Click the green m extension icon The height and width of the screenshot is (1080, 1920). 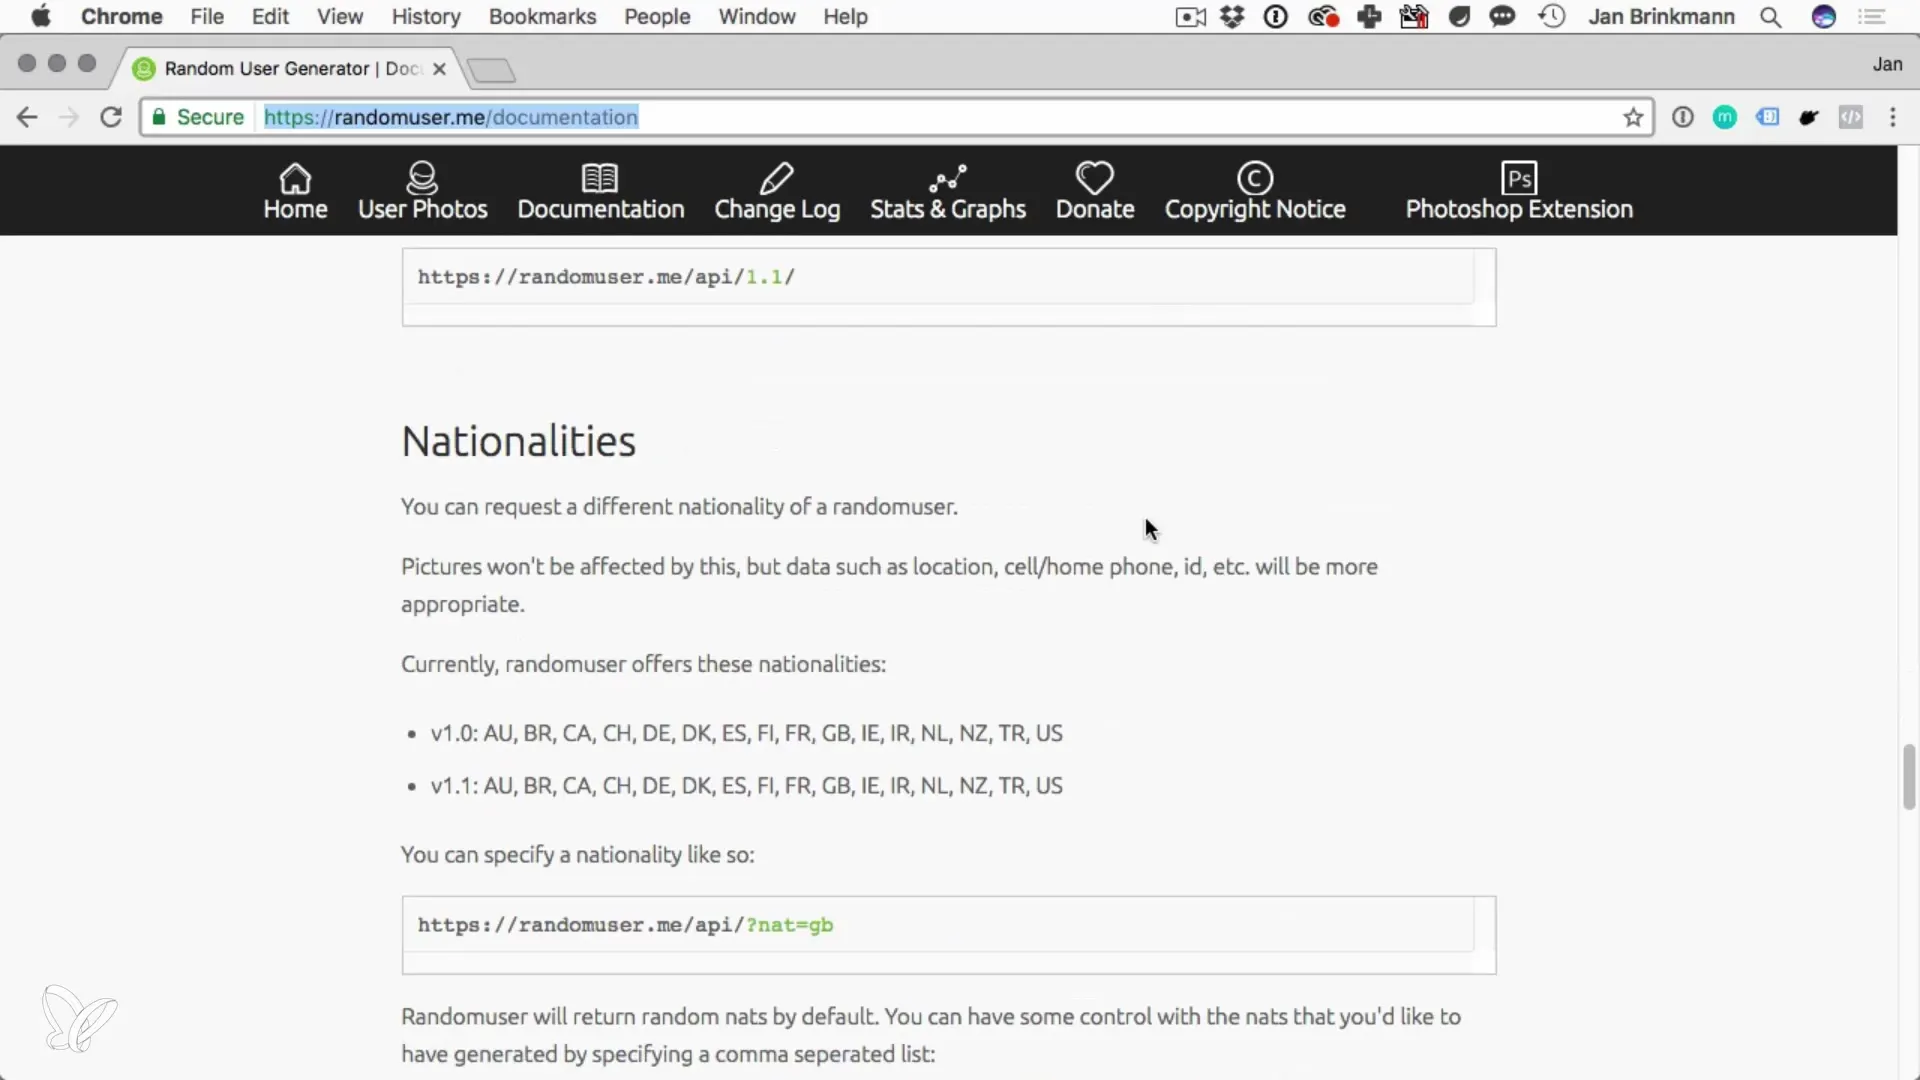(x=1725, y=117)
